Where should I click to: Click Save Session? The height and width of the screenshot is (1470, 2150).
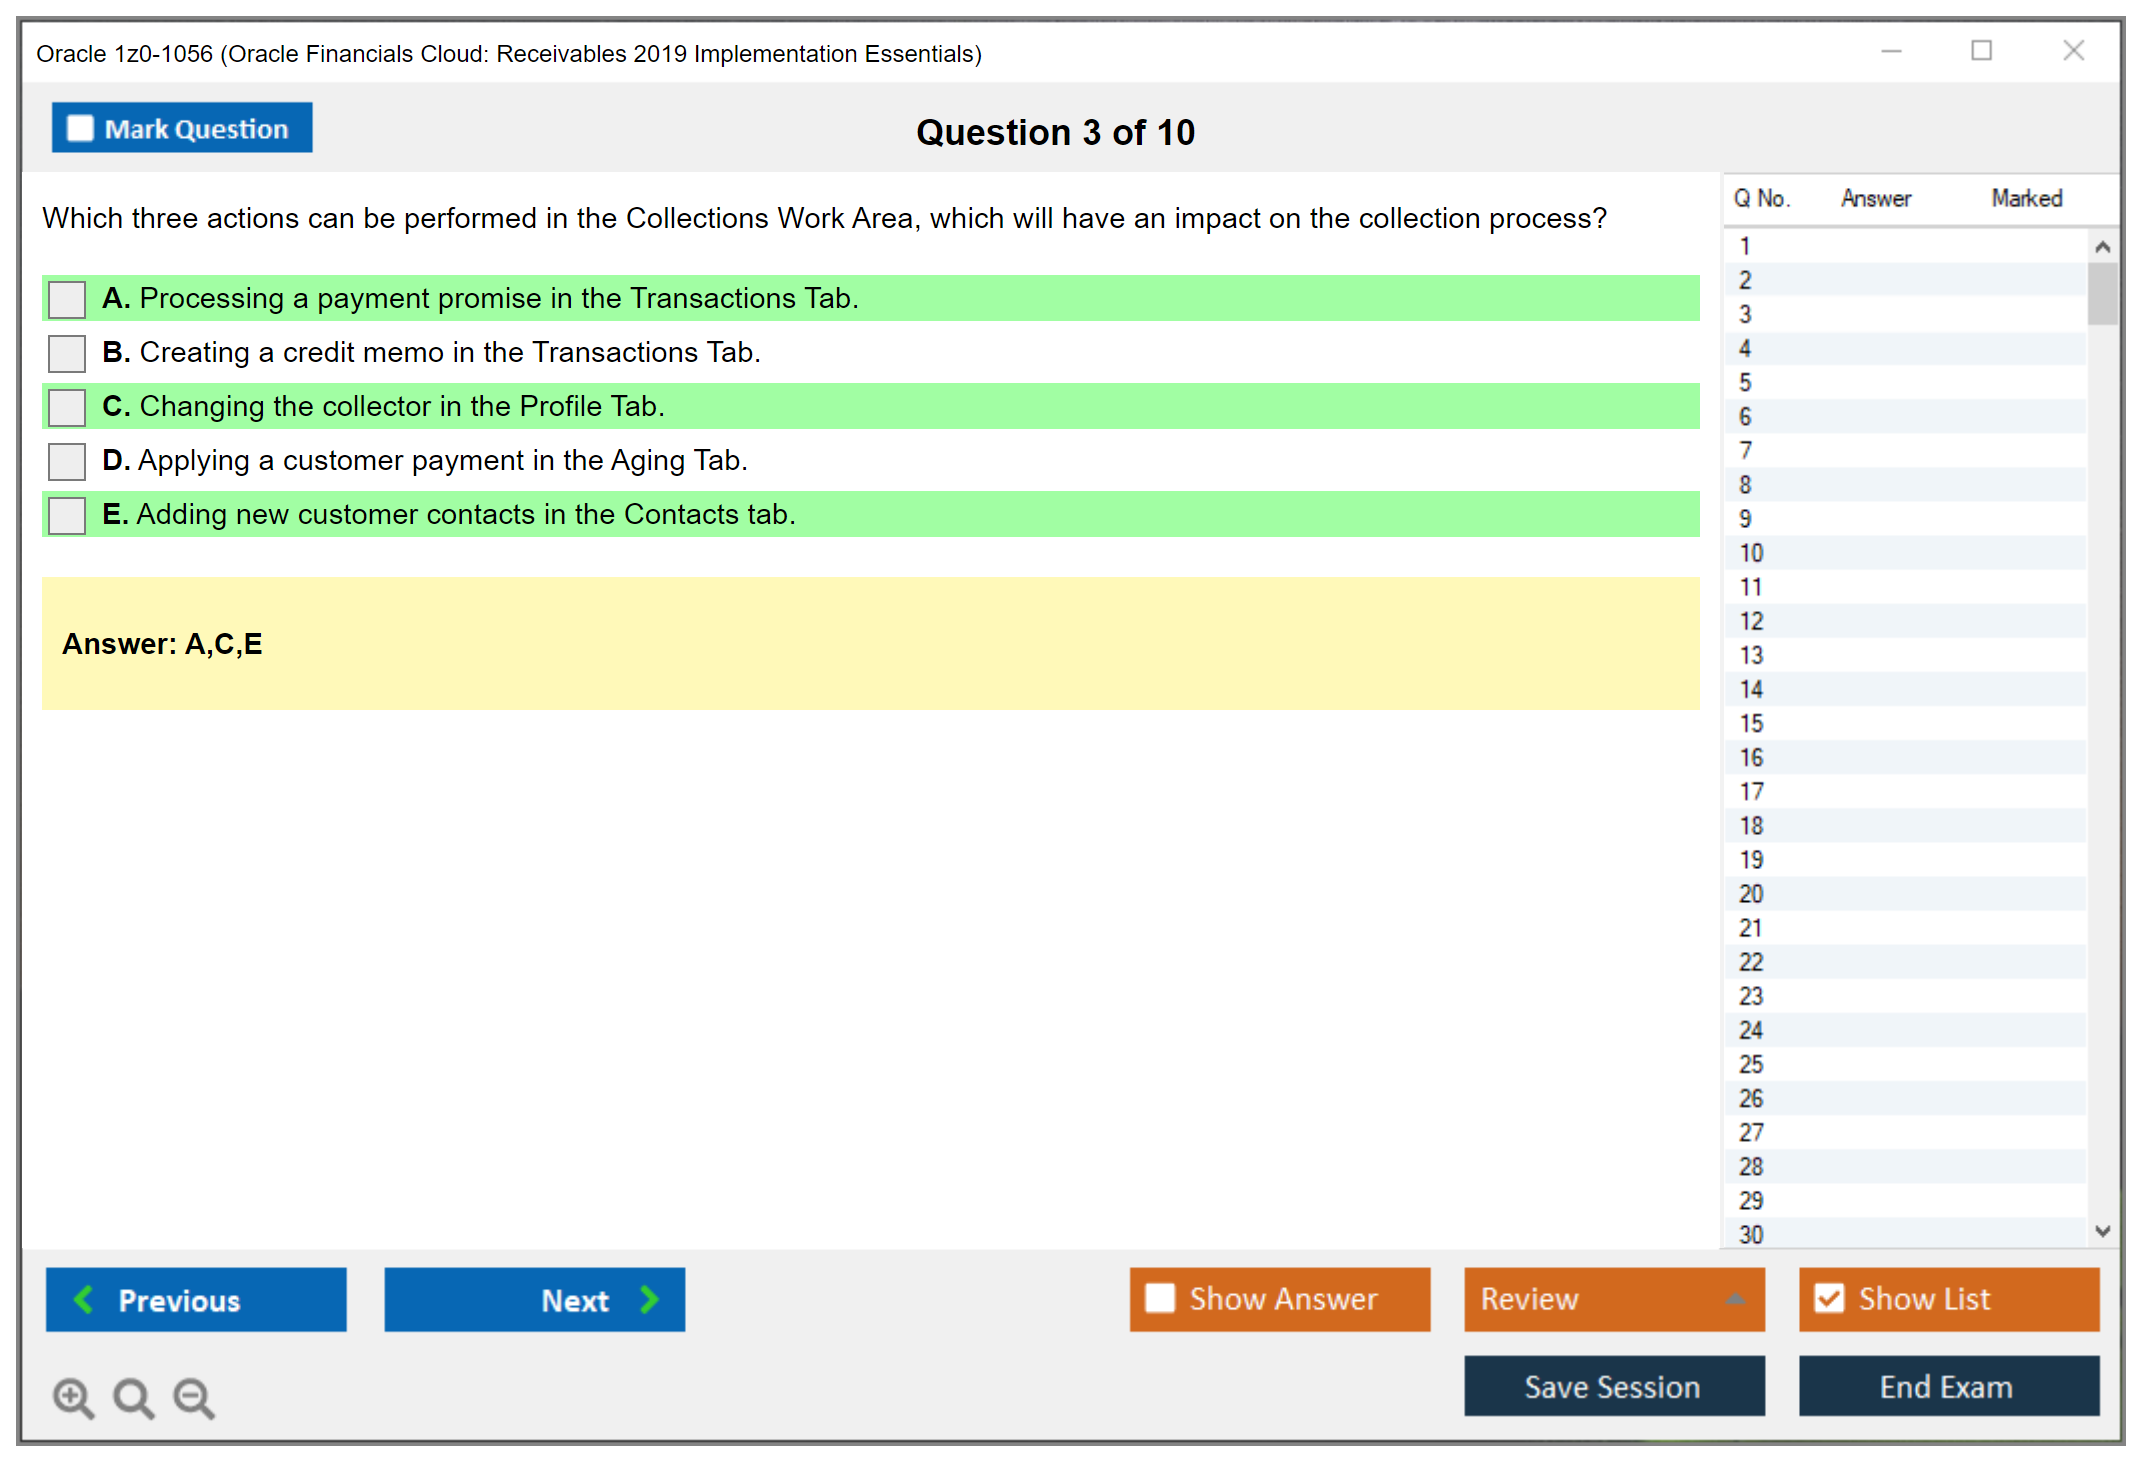1613,1387
